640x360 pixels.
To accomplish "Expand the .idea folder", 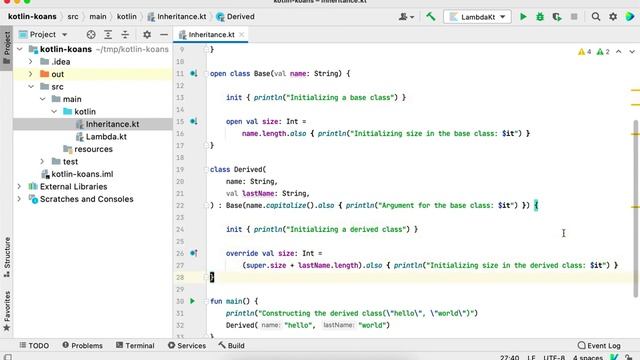I will [31, 62].
